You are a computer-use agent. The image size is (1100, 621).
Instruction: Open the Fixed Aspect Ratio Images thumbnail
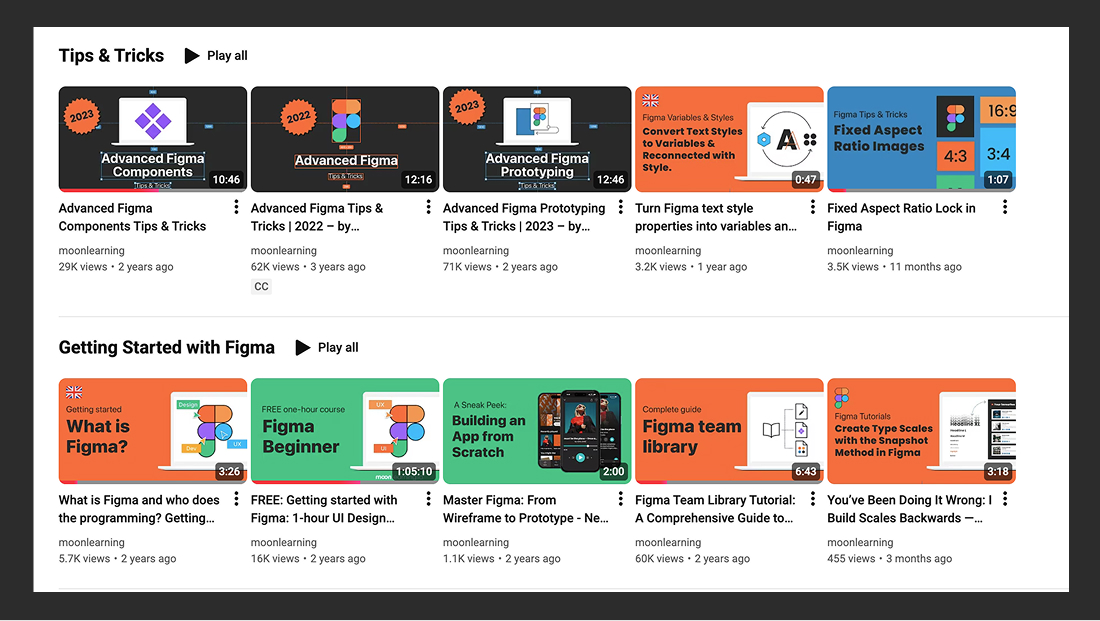click(x=921, y=139)
